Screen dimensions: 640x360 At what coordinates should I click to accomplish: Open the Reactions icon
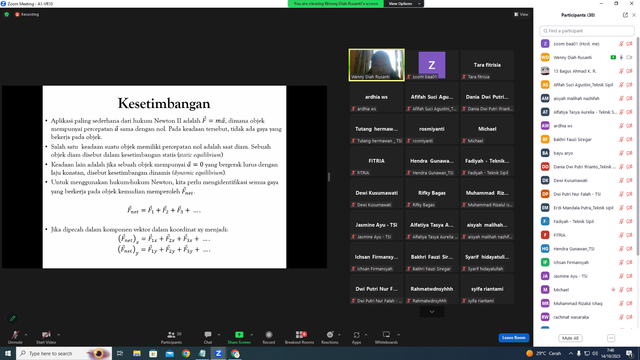[x=330, y=335]
